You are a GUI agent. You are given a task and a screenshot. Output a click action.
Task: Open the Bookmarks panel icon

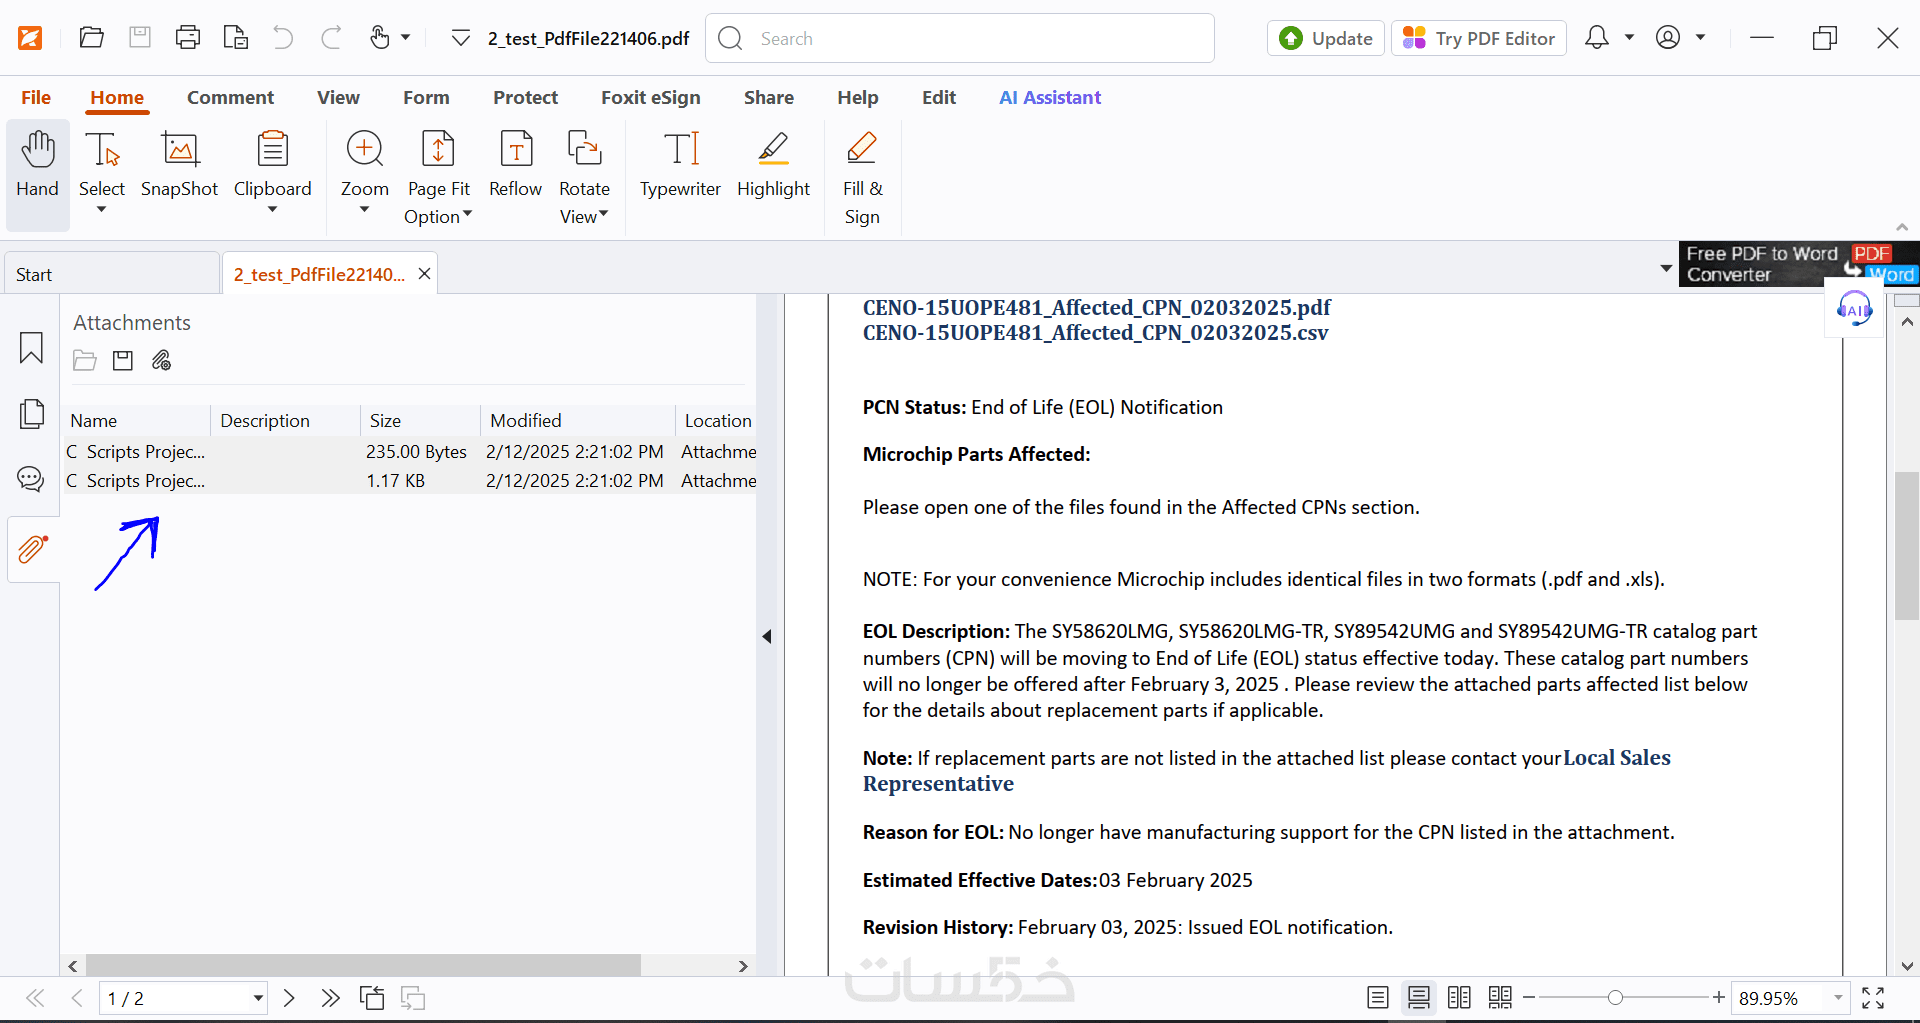click(x=32, y=348)
